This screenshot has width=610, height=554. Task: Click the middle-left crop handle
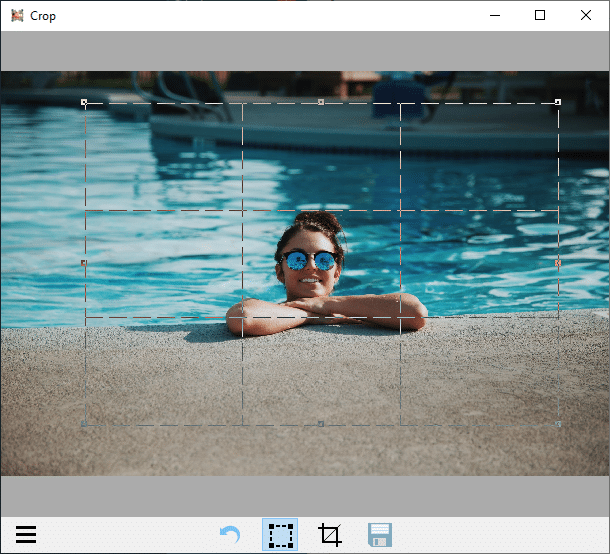tap(84, 263)
